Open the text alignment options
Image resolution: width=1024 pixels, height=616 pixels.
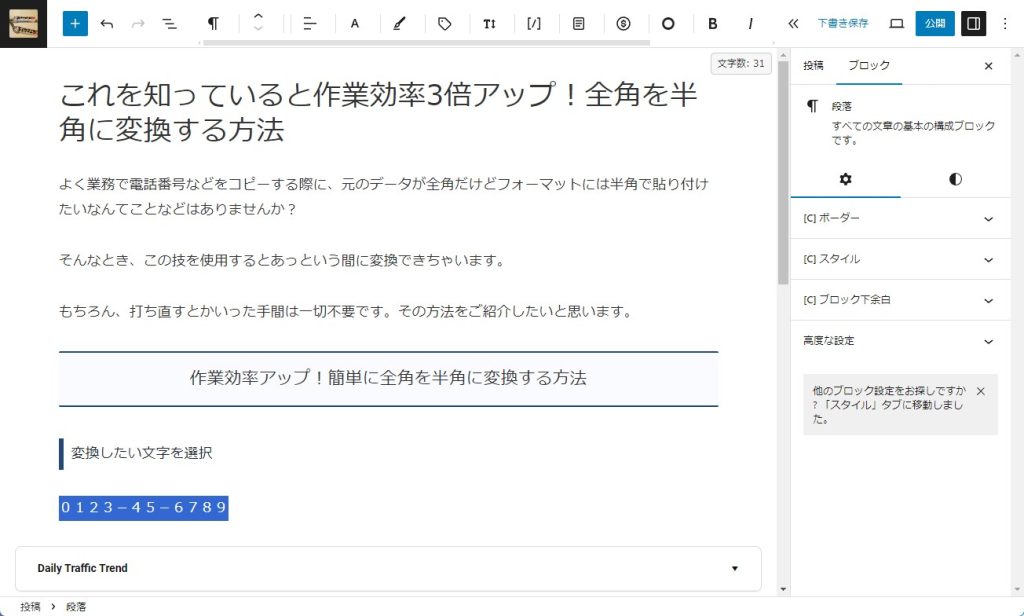(x=309, y=23)
